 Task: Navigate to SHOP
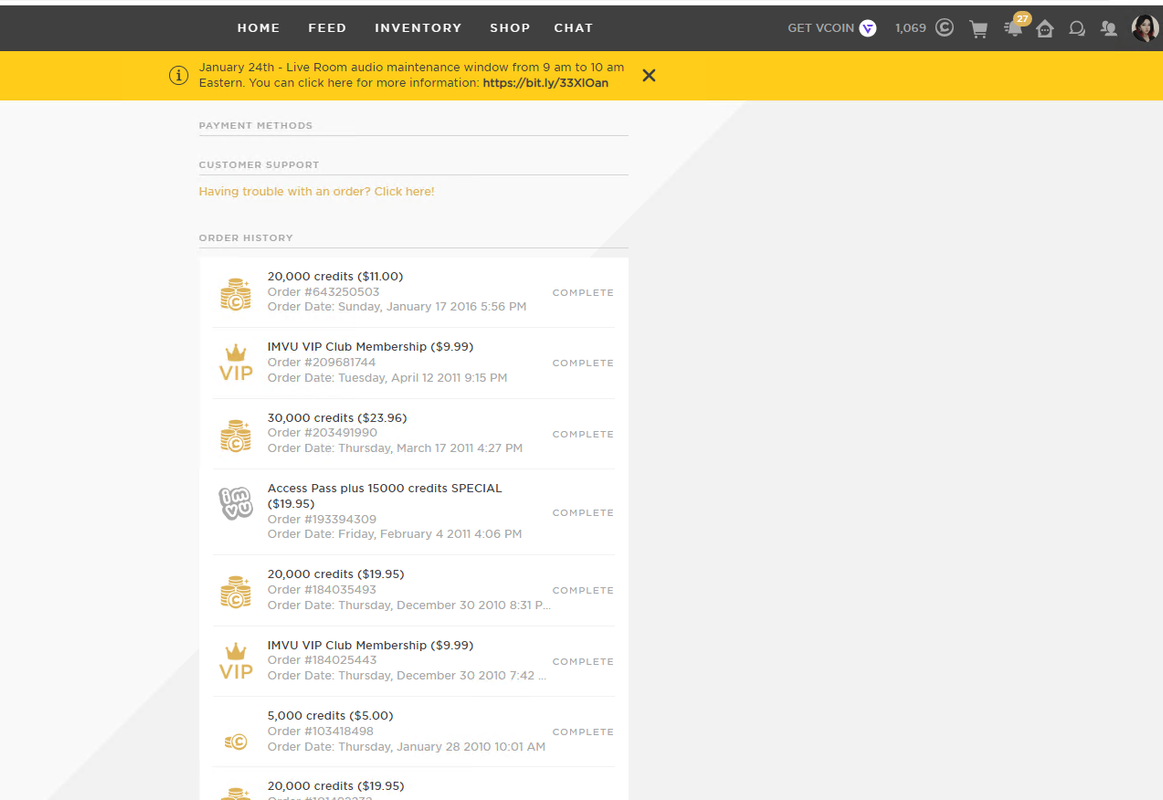point(510,28)
